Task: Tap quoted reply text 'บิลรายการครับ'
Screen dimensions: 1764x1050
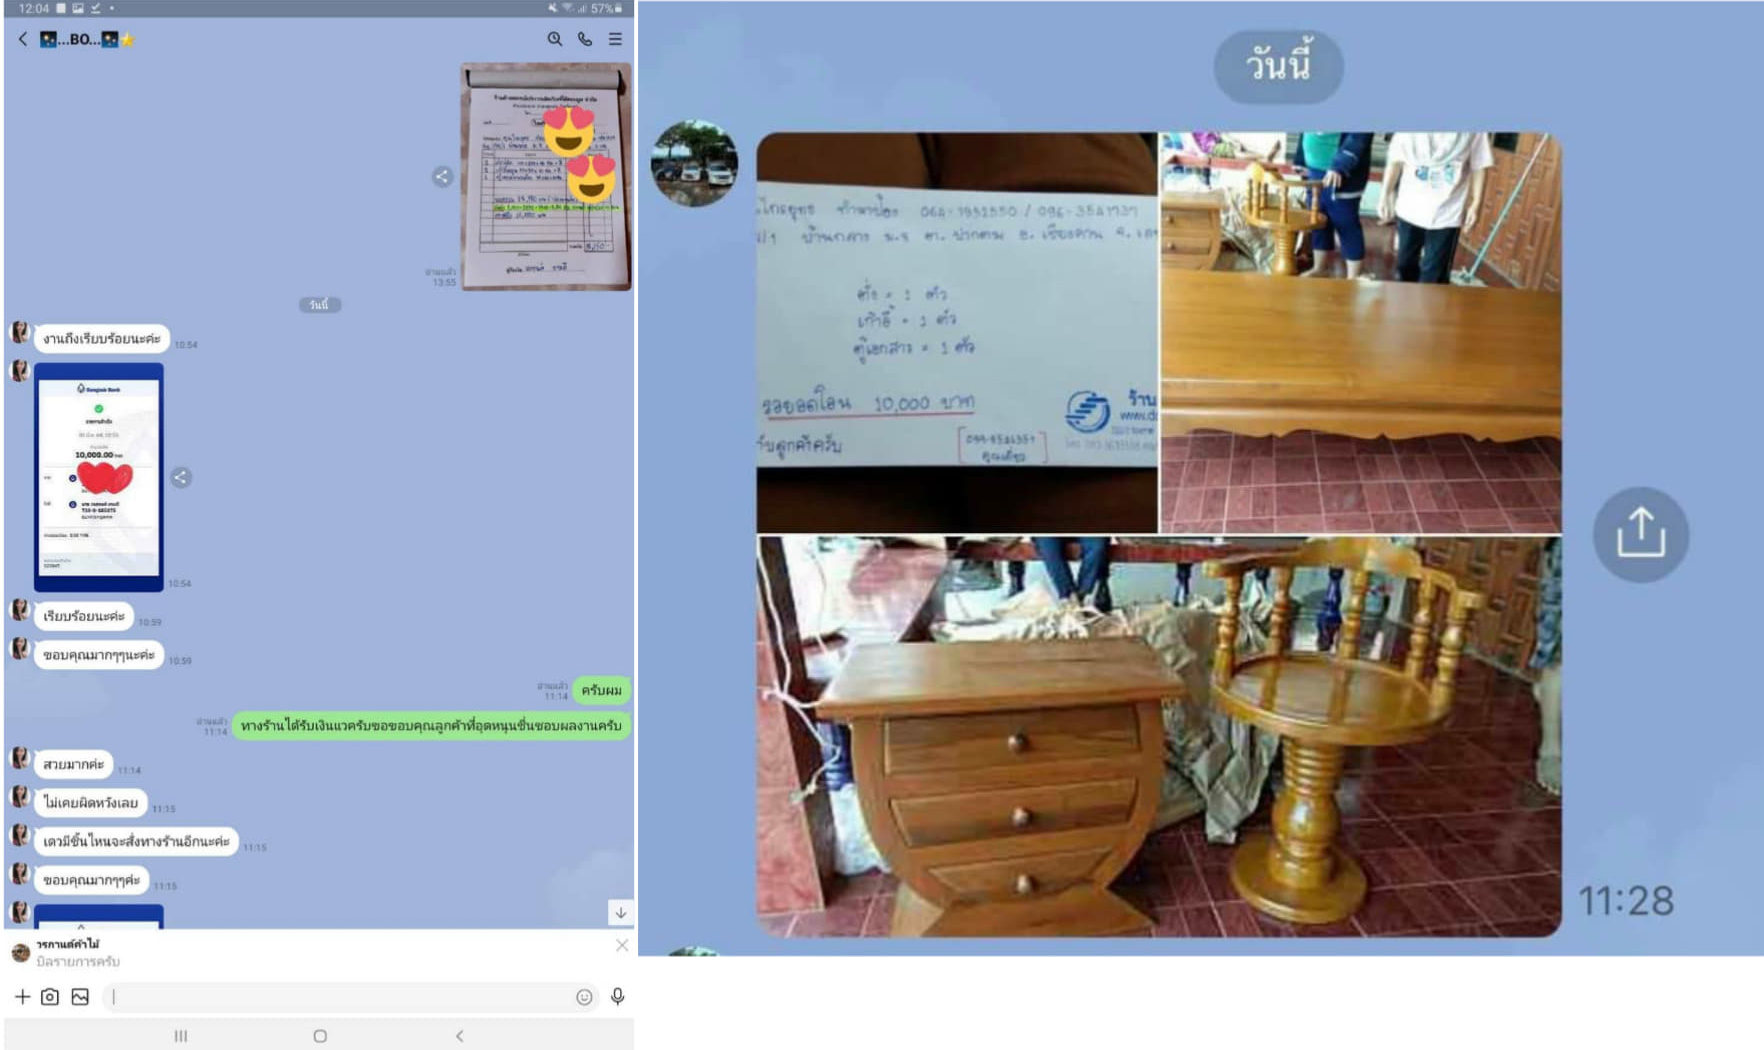Action: click(78, 961)
